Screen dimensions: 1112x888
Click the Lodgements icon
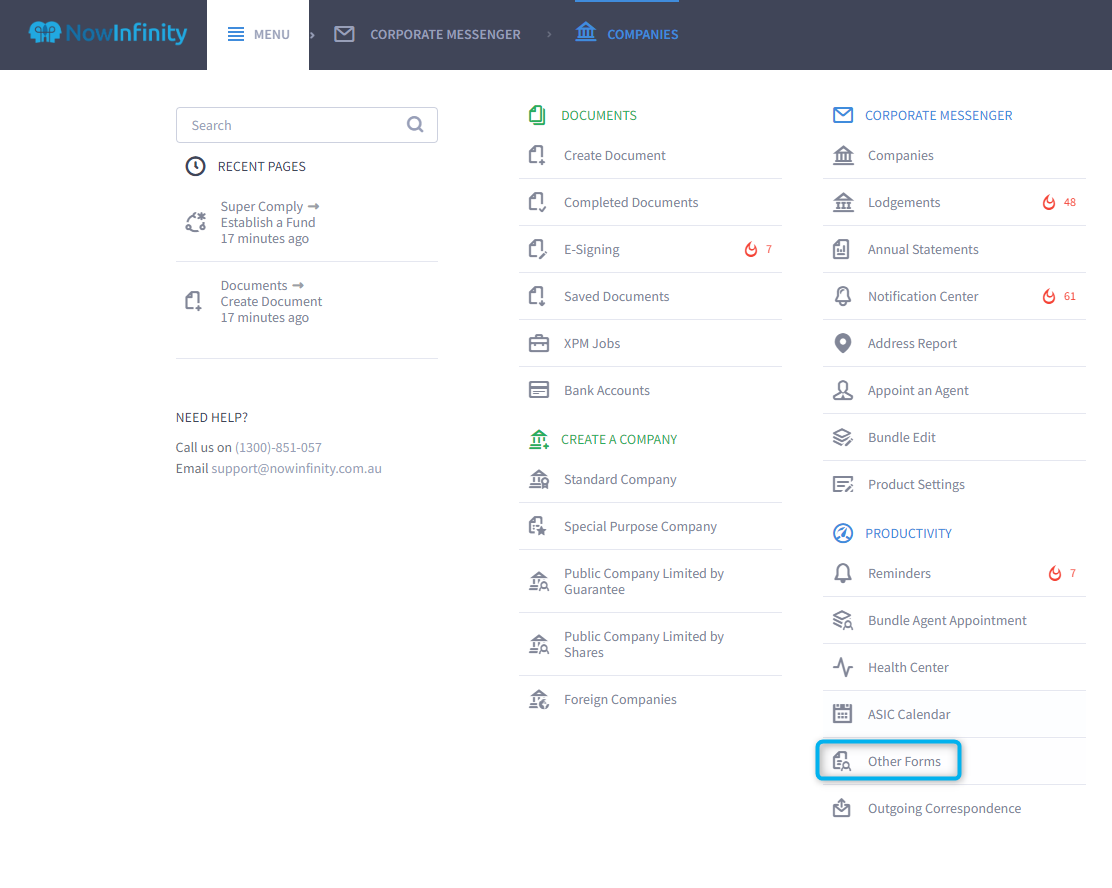coord(843,203)
